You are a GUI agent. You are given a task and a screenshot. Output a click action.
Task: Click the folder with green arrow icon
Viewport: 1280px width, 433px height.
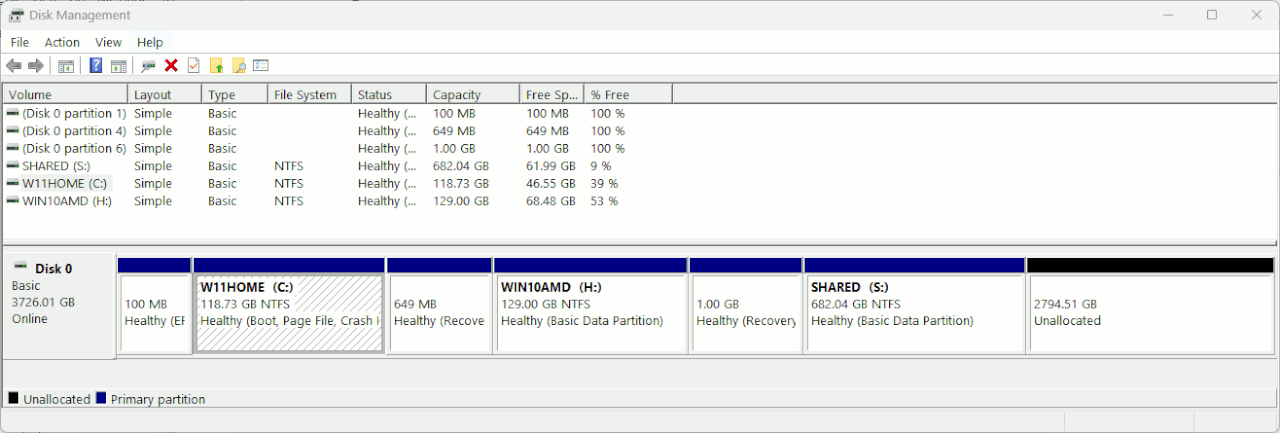(216, 66)
